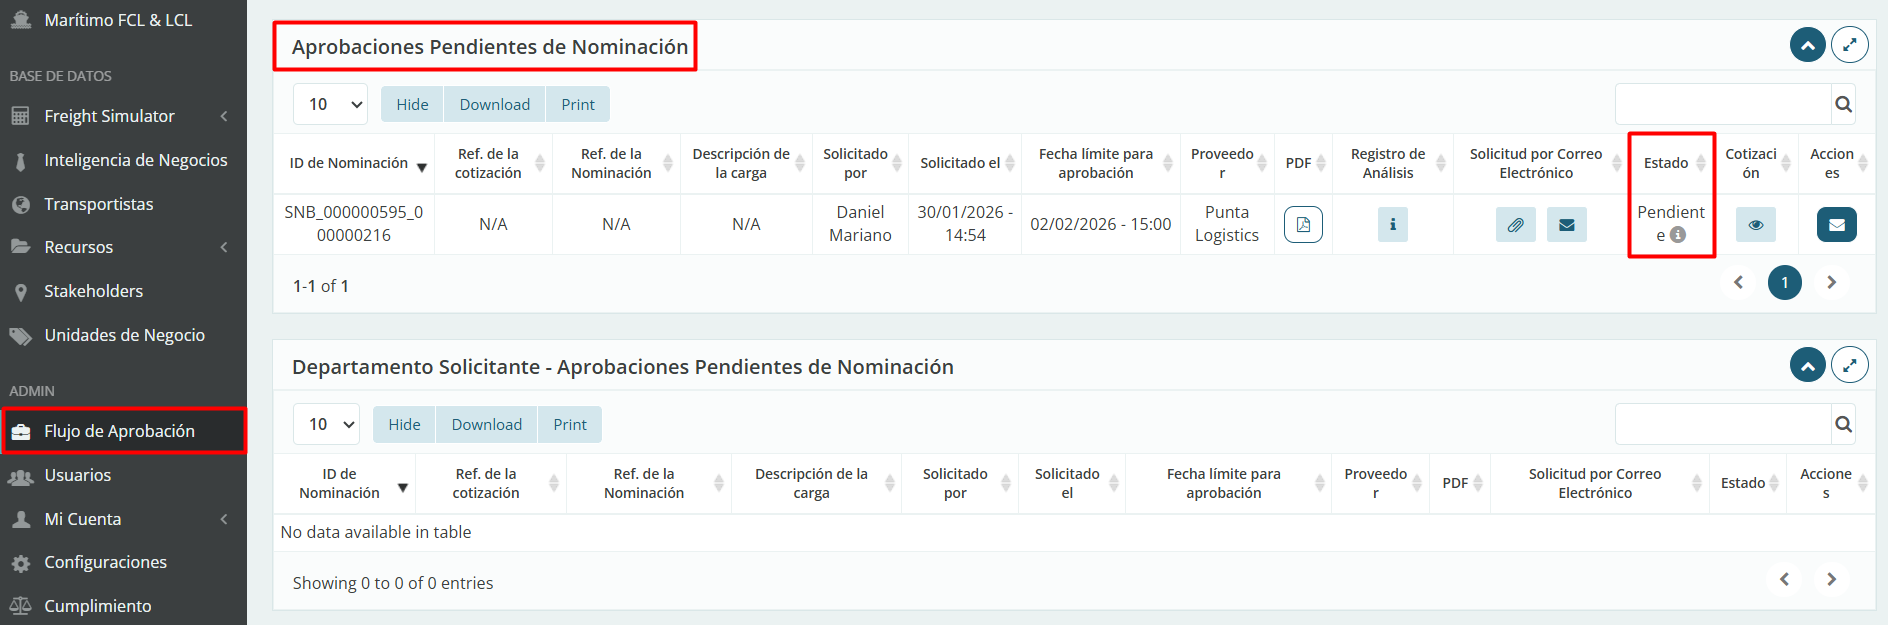Click the Print button in the second table

pos(569,424)
